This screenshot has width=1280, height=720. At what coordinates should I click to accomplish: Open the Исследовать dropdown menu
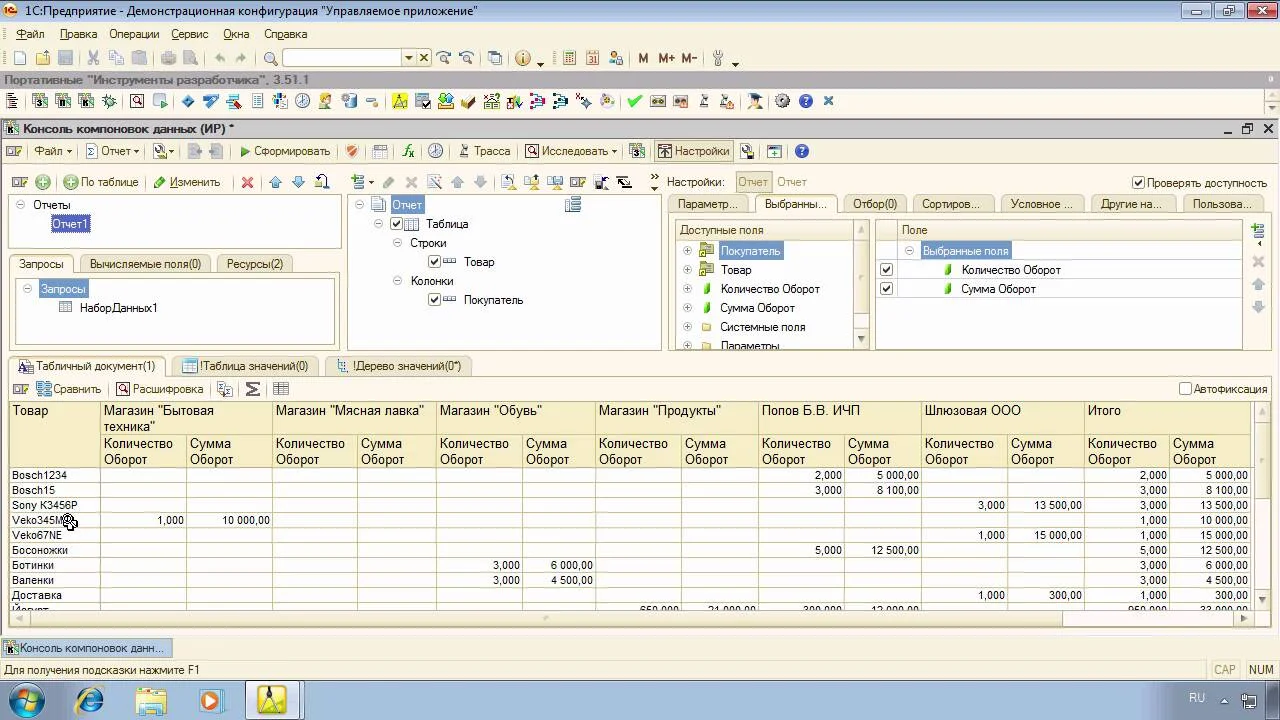(571, 151)
